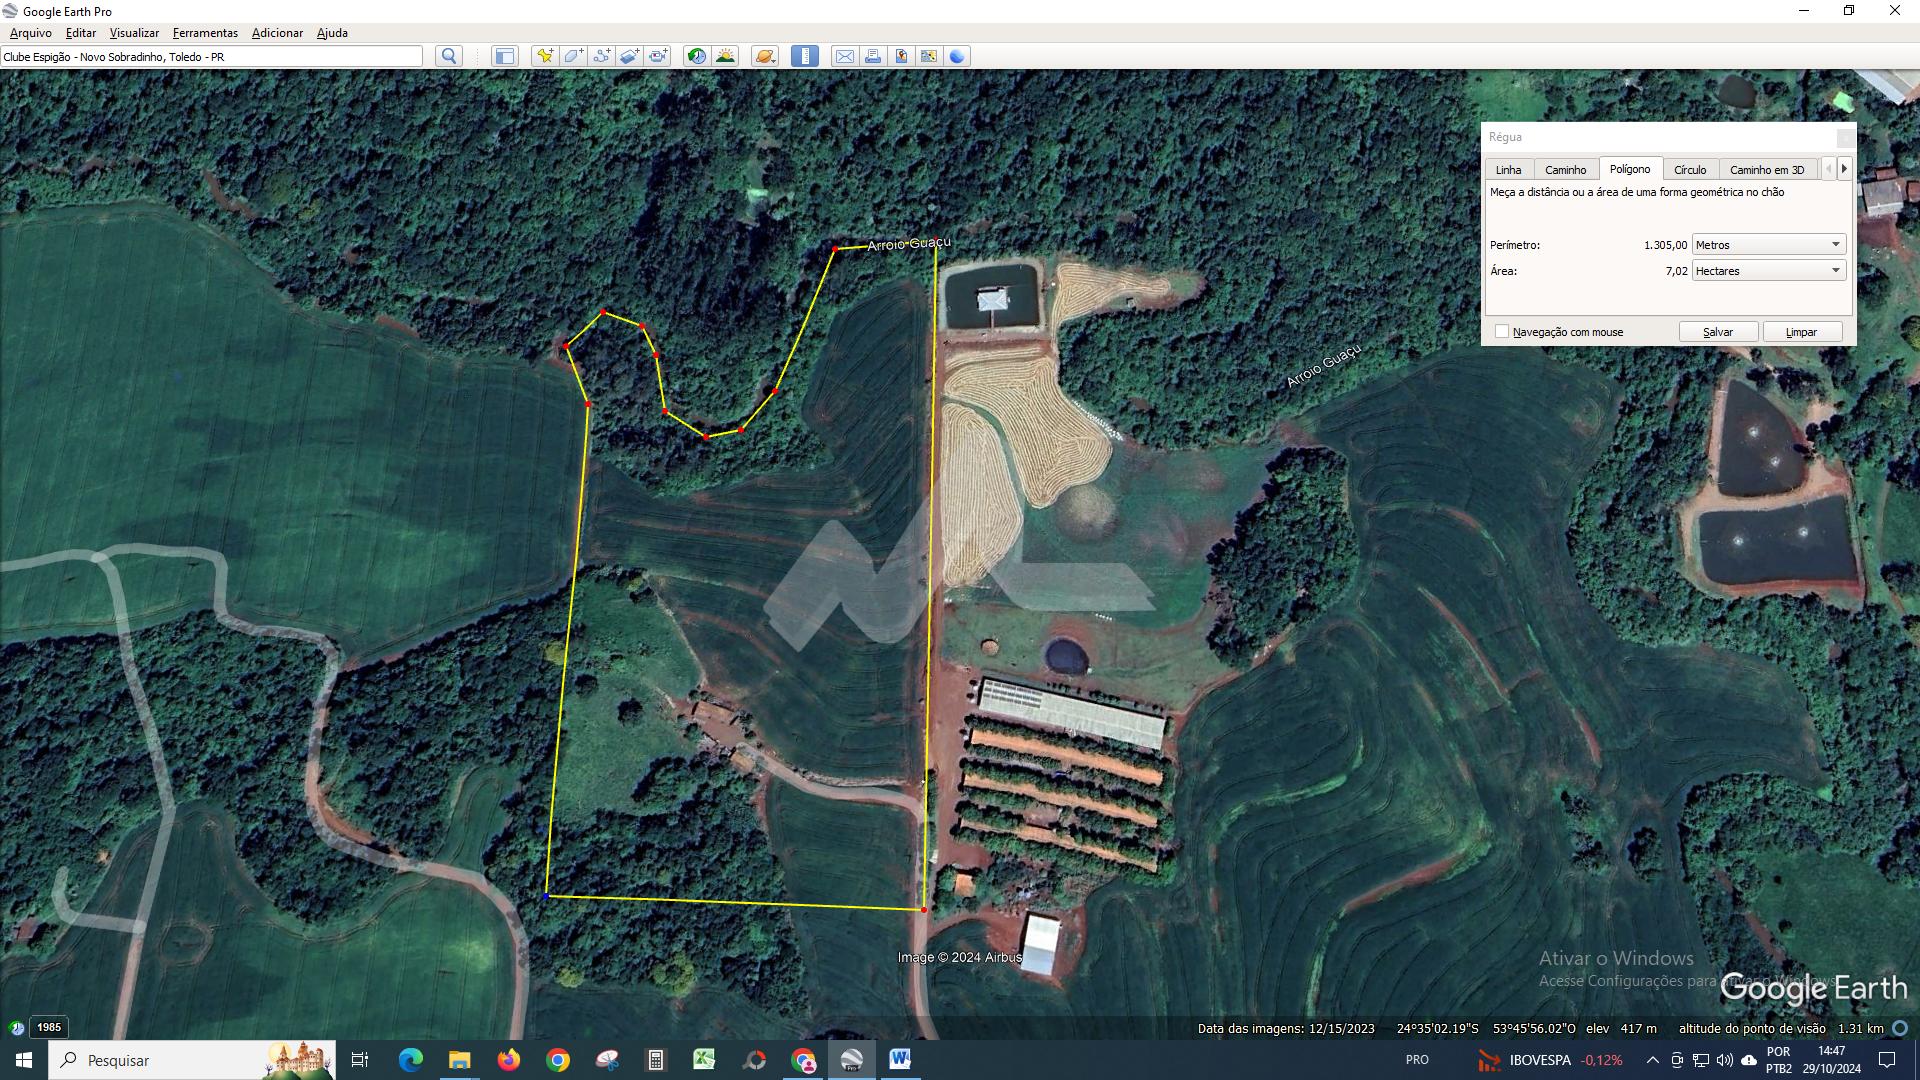
Task: Toggle sunlight across the landscape
Action: click(725, 56)
